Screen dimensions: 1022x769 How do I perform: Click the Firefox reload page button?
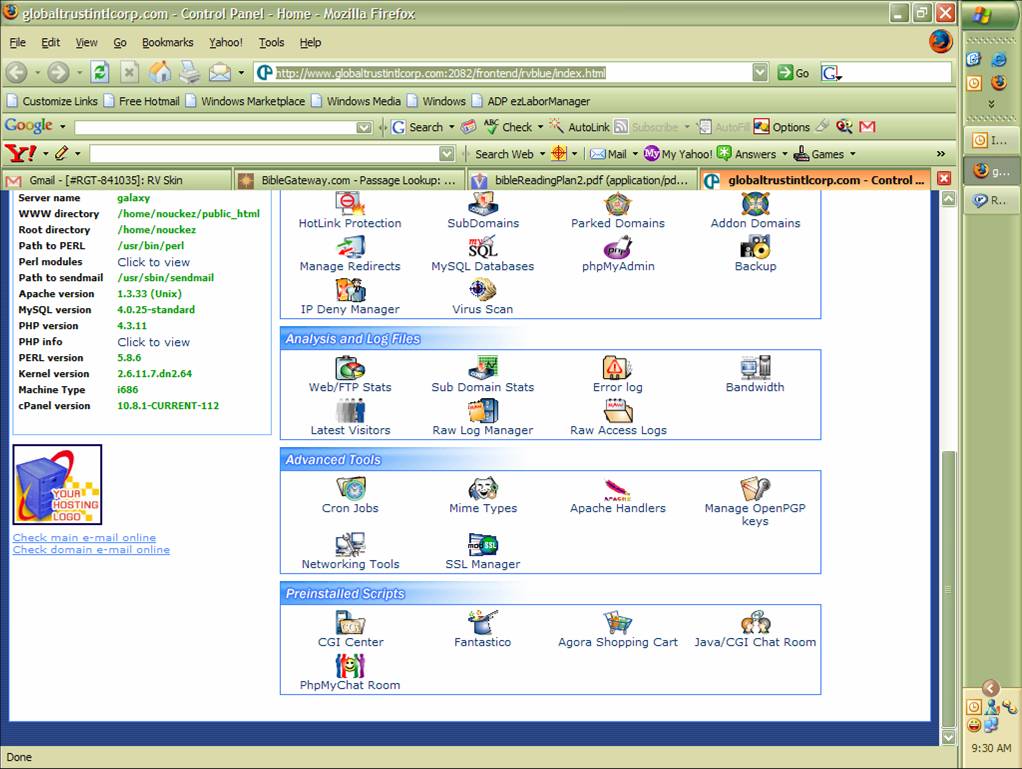pyautogui.click(x=99, y=73)
